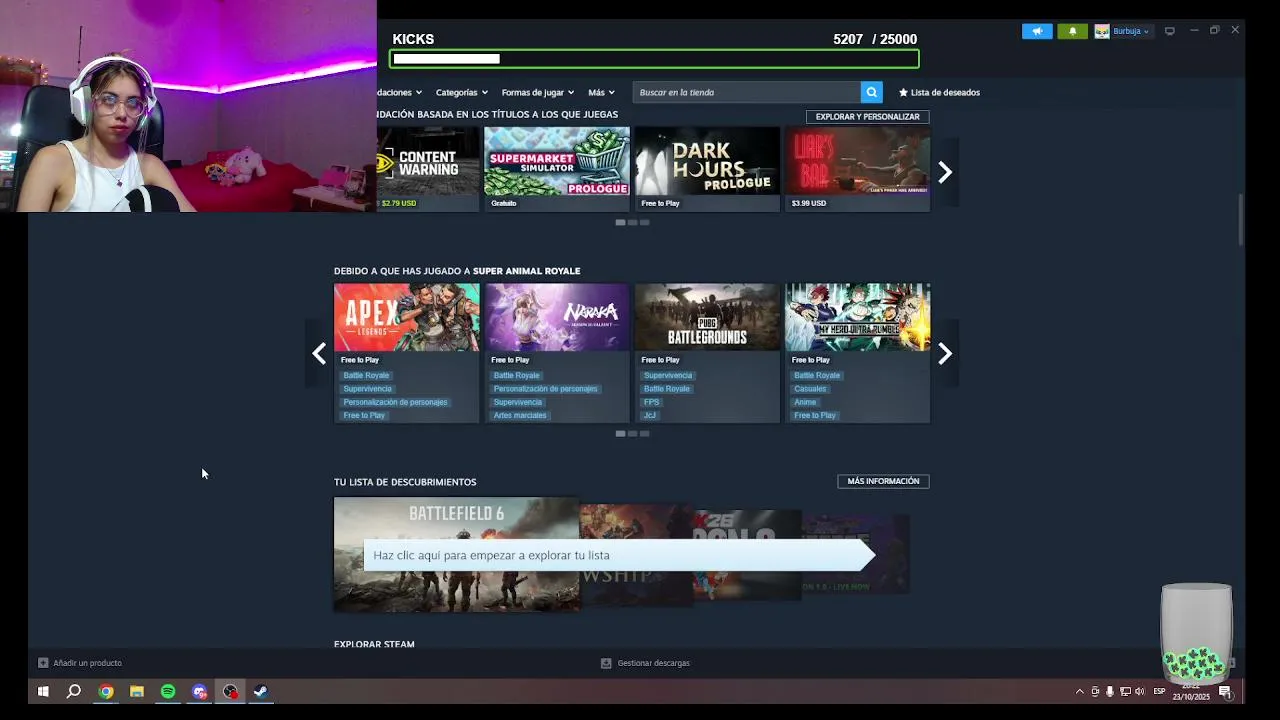Toggle Big Picture mode monitor icon
Screen dimensions: 1280x720
click(1170, 31)
